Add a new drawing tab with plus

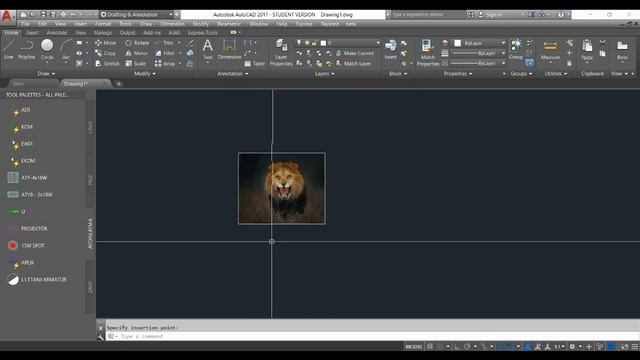[x=119, y=84]
